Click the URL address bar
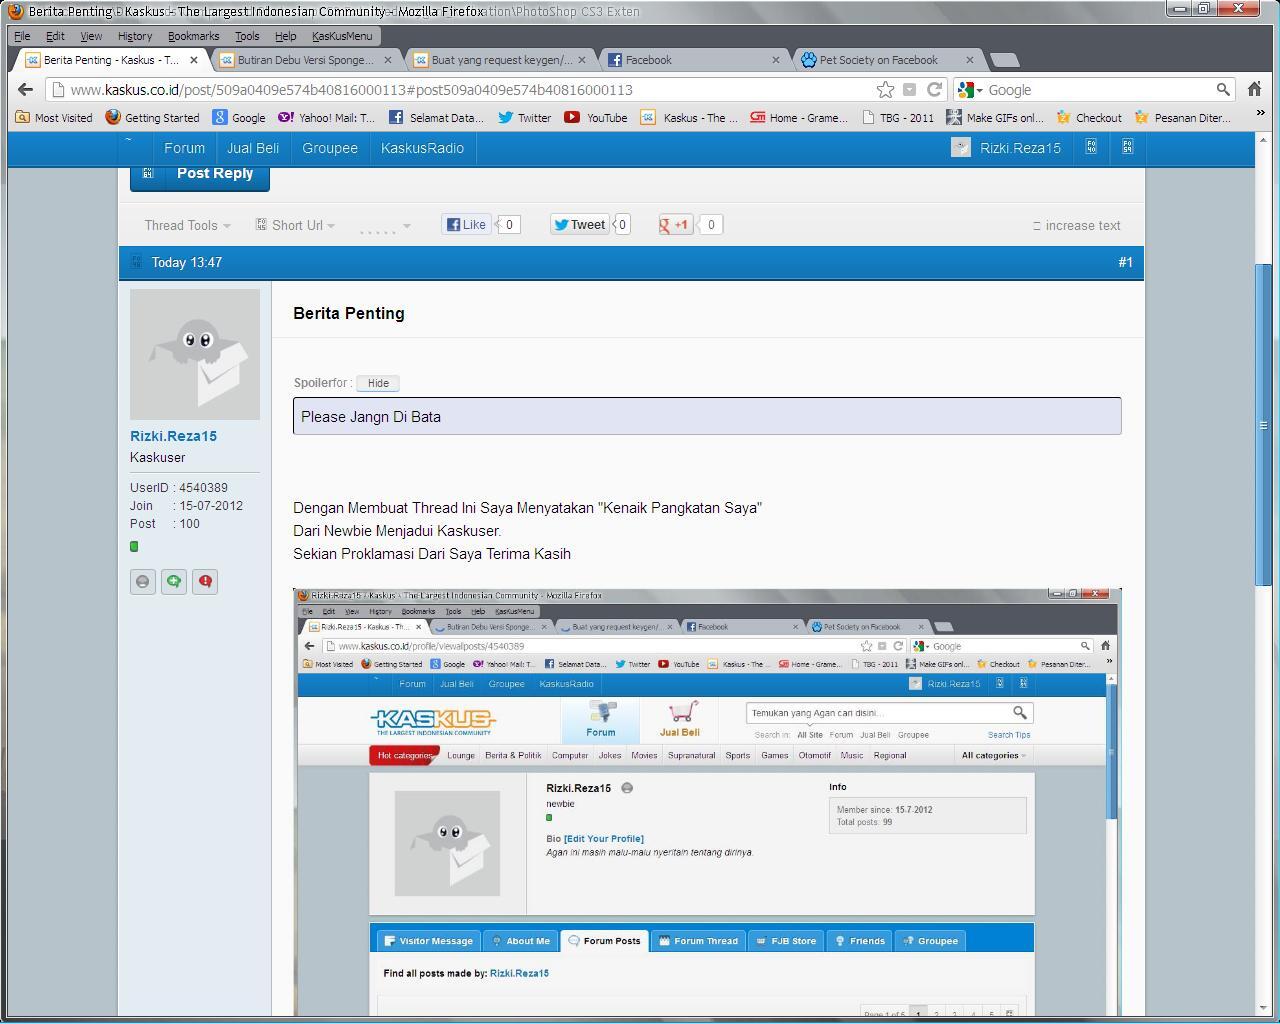1280x1024 pixels. [460, 90]
